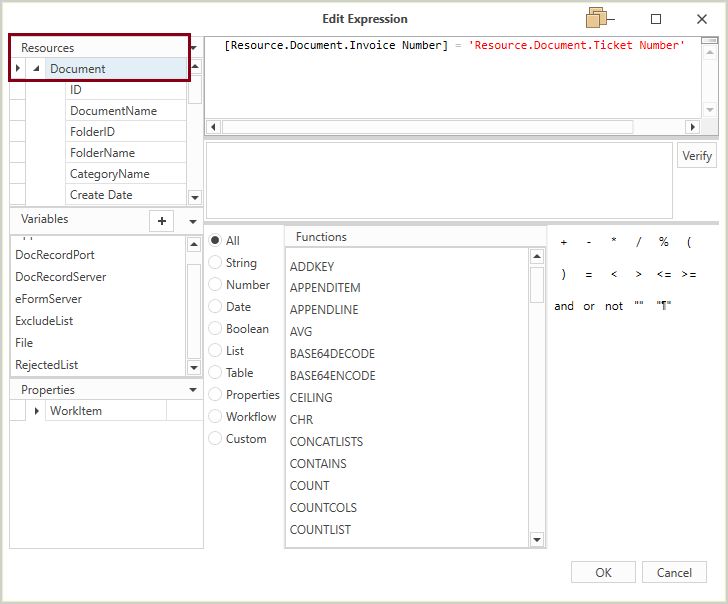Select the RejectedList variable

46,365
